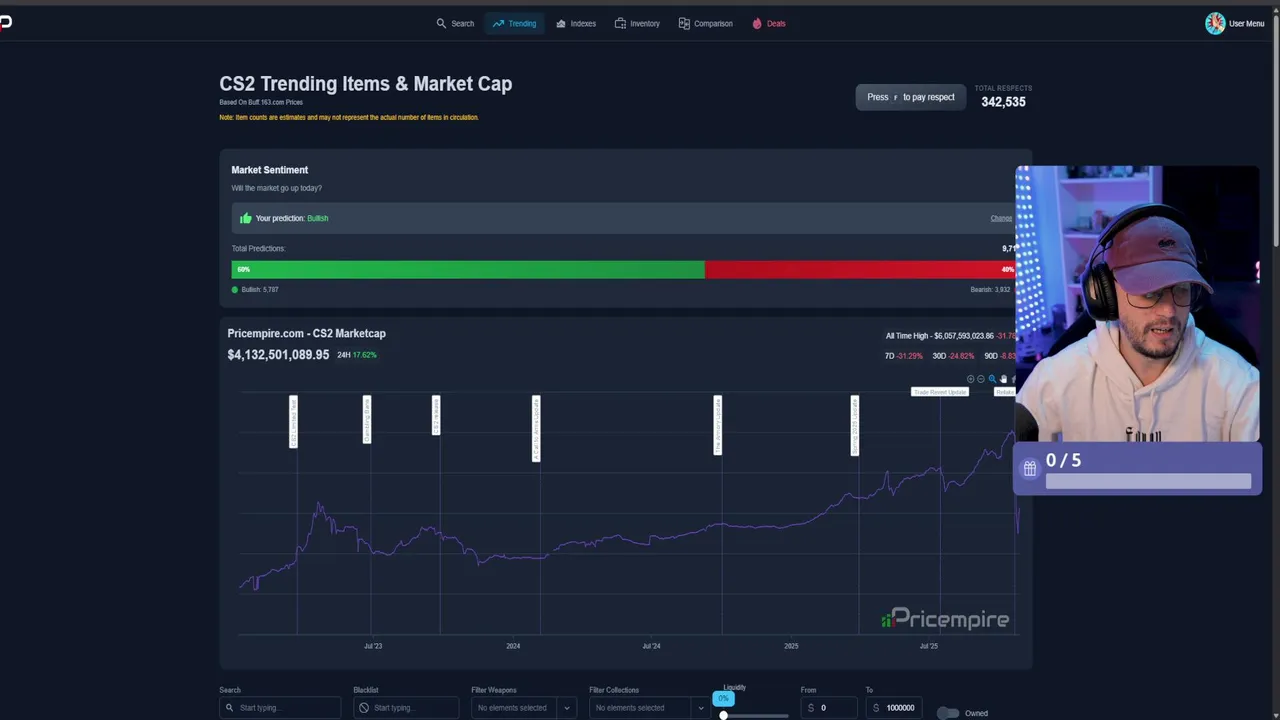Click first event marker left of Jul '23
Image resolution: width=1280 pixels, height=720 pixels.
pyautogui.click(x=293, y=421)
